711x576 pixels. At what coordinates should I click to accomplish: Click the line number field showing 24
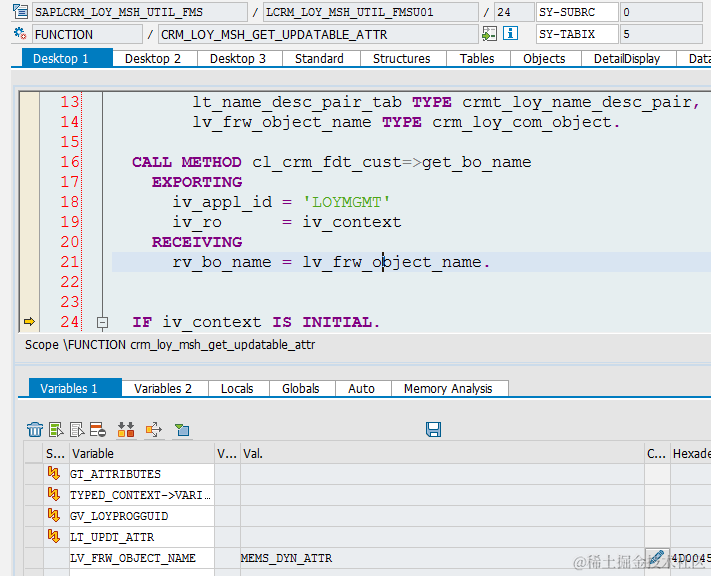(x=514, y=12)
